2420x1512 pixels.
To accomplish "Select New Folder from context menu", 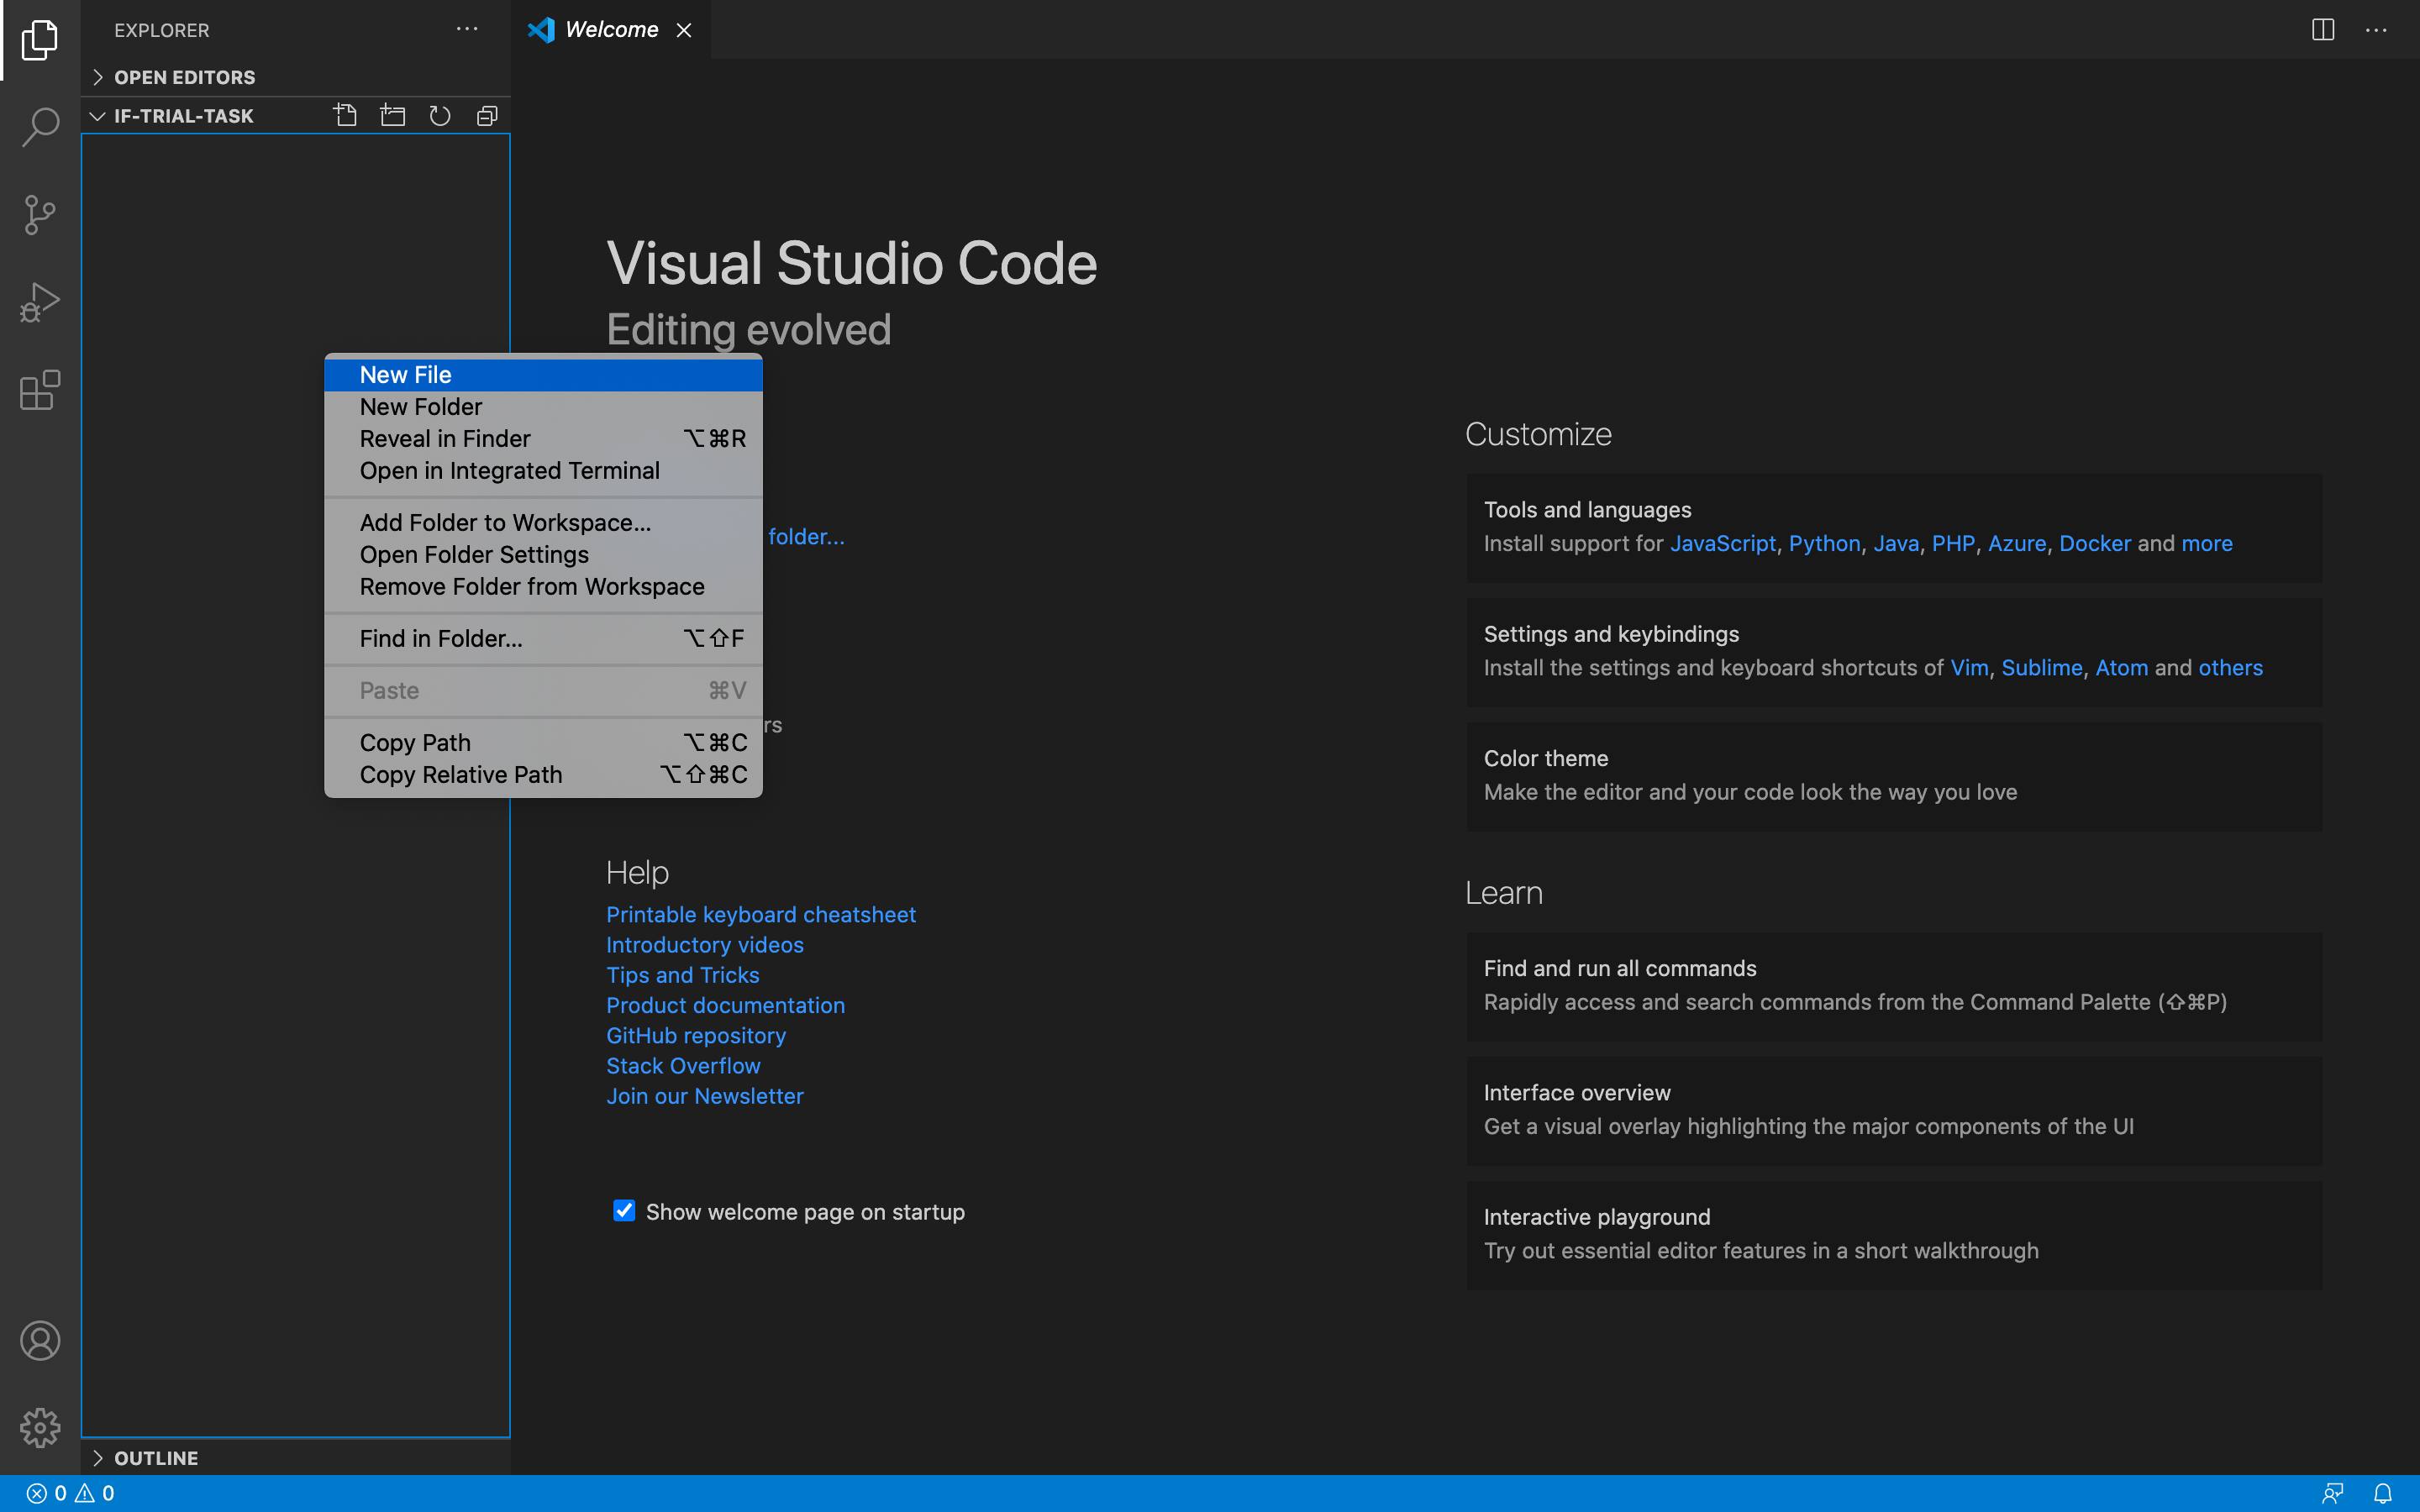I will coord(420,407).
